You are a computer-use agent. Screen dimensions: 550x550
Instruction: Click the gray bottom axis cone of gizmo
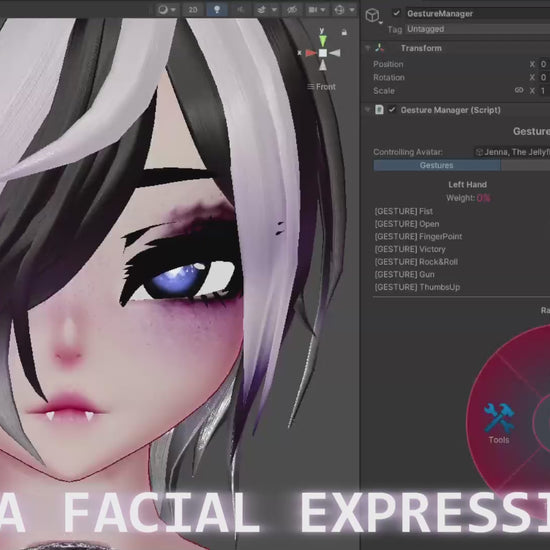(323, 65)
